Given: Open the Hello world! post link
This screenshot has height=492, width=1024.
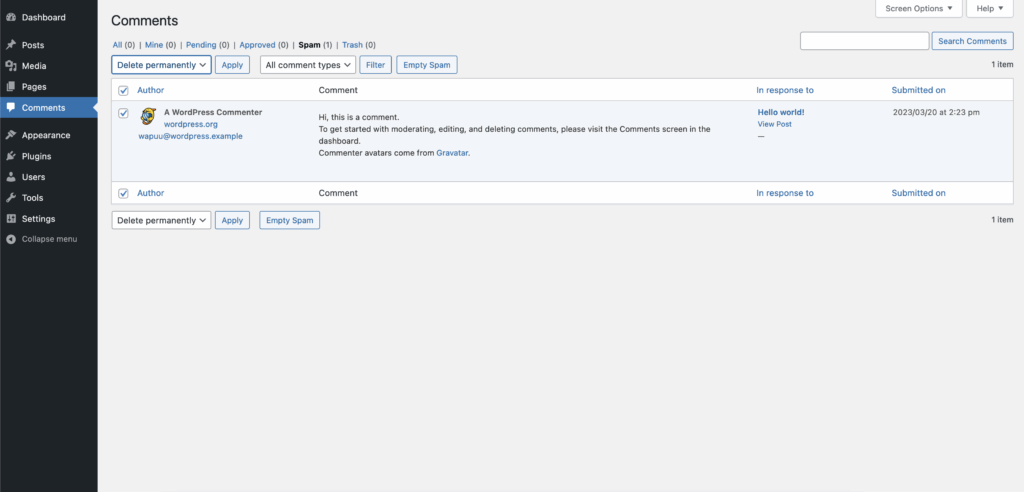Looking at the screenshot, I should [x=781, y=112].
